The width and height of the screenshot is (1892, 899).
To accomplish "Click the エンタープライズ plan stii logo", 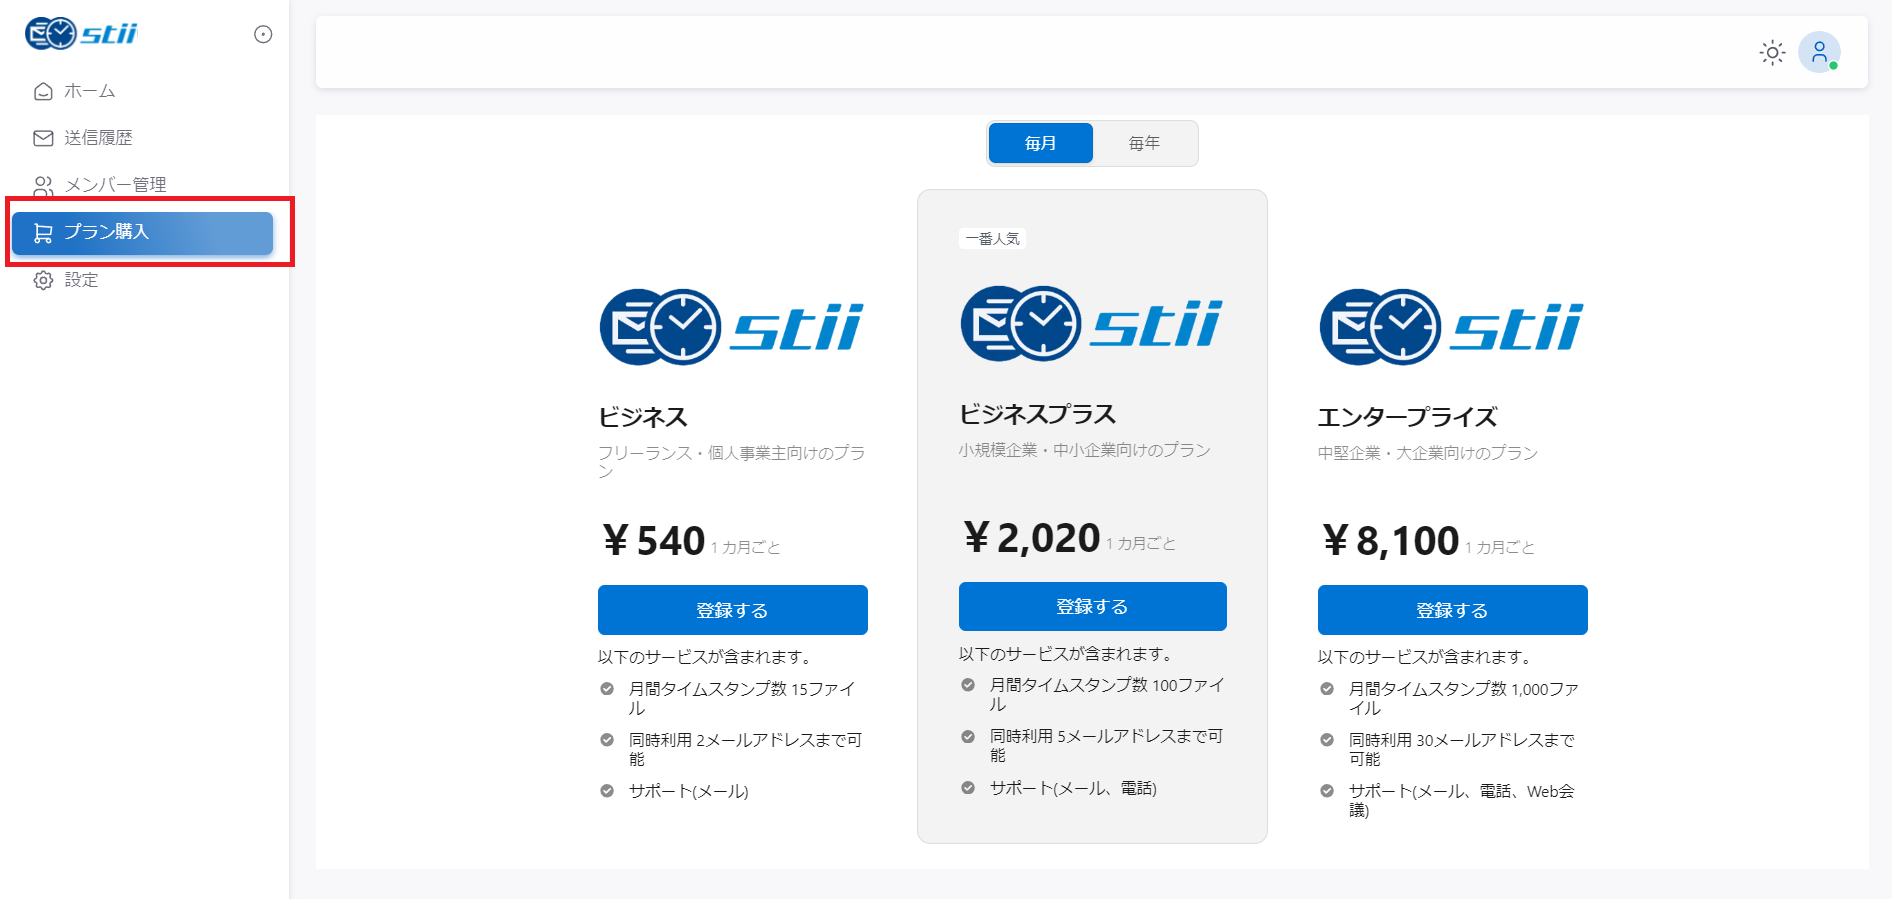I will coord(1451,327).
